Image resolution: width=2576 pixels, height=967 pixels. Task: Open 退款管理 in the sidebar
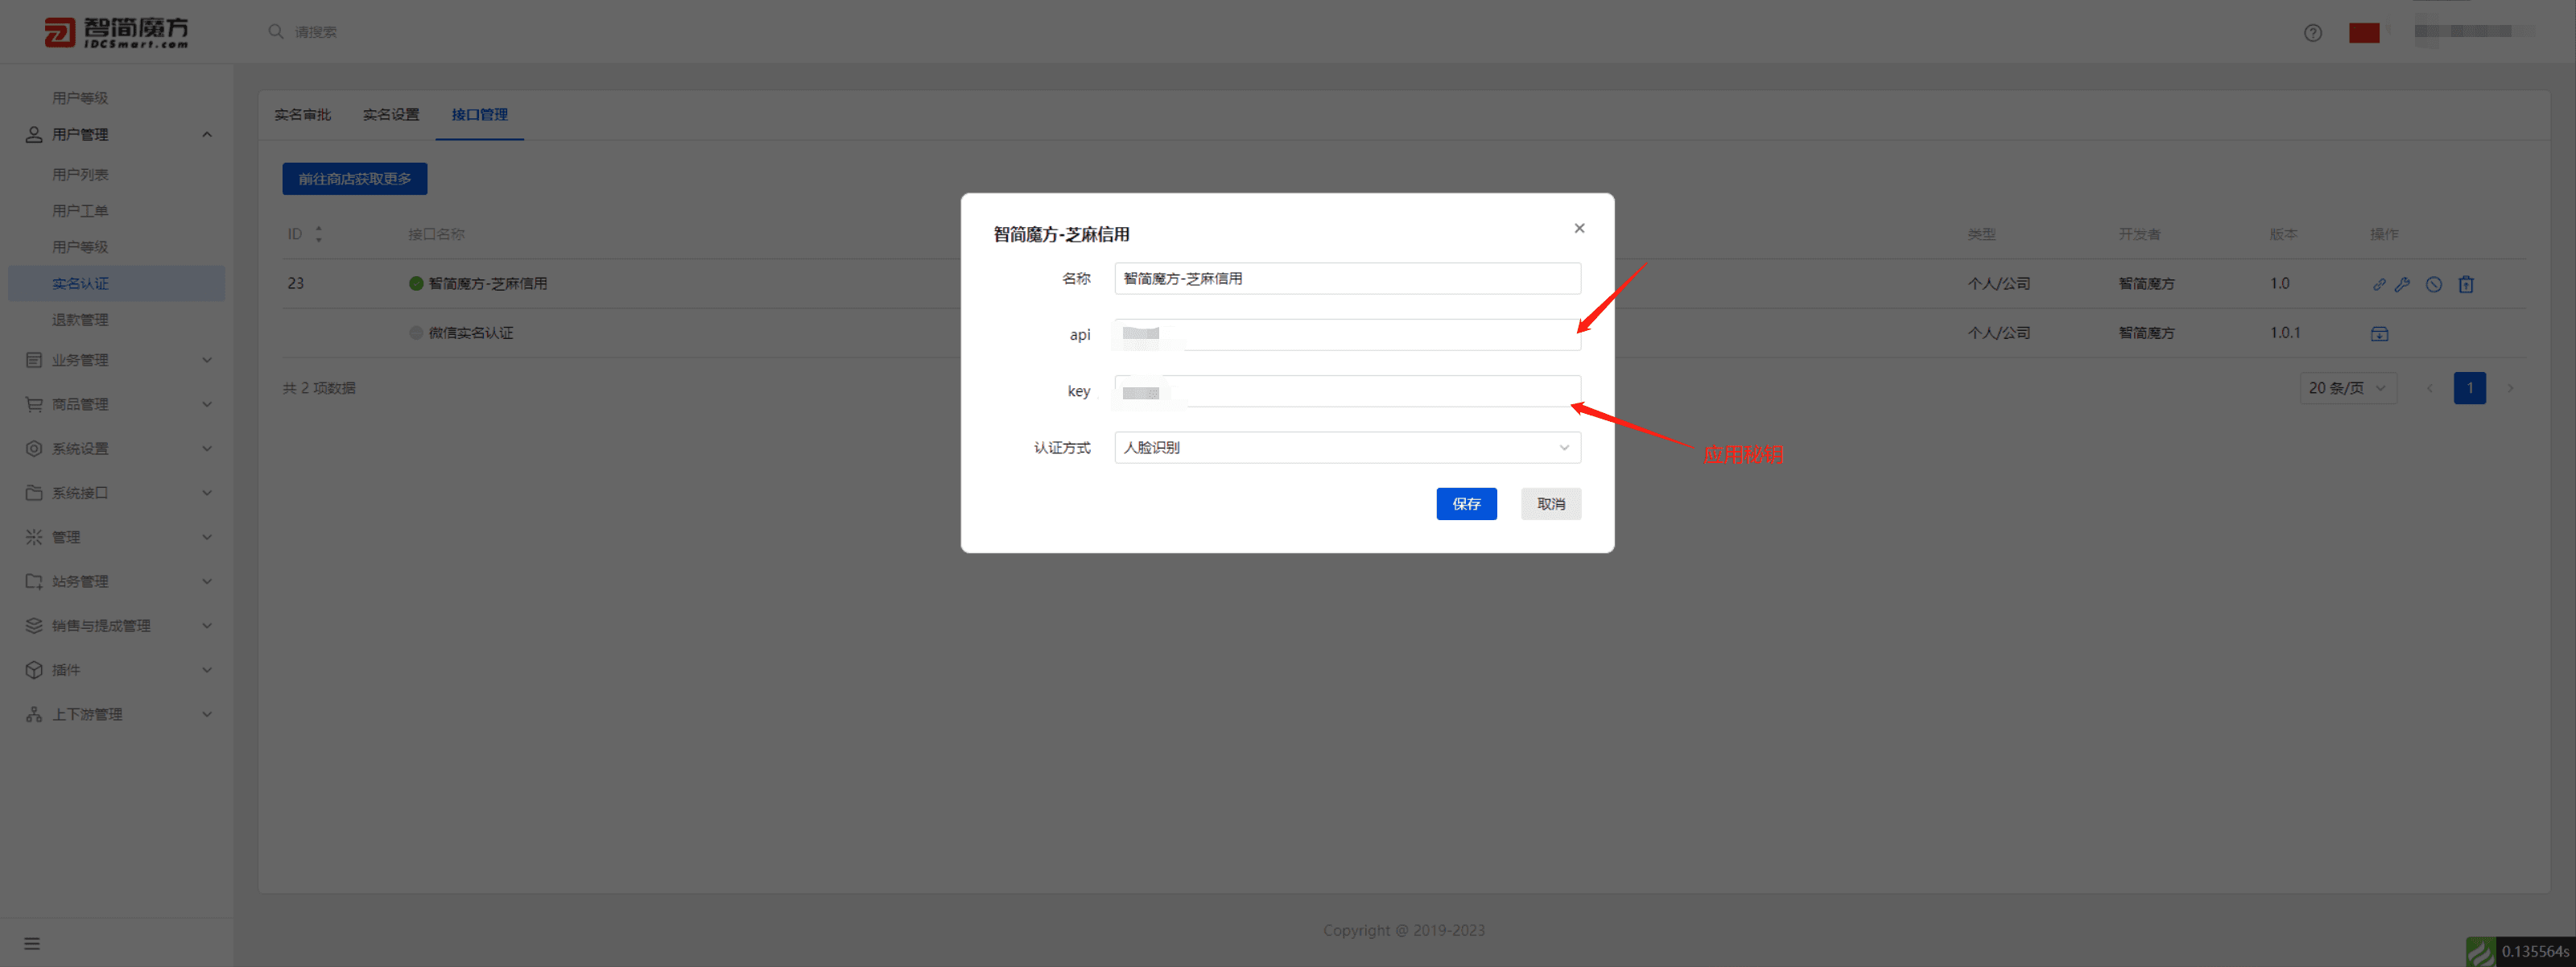(80, 319)
